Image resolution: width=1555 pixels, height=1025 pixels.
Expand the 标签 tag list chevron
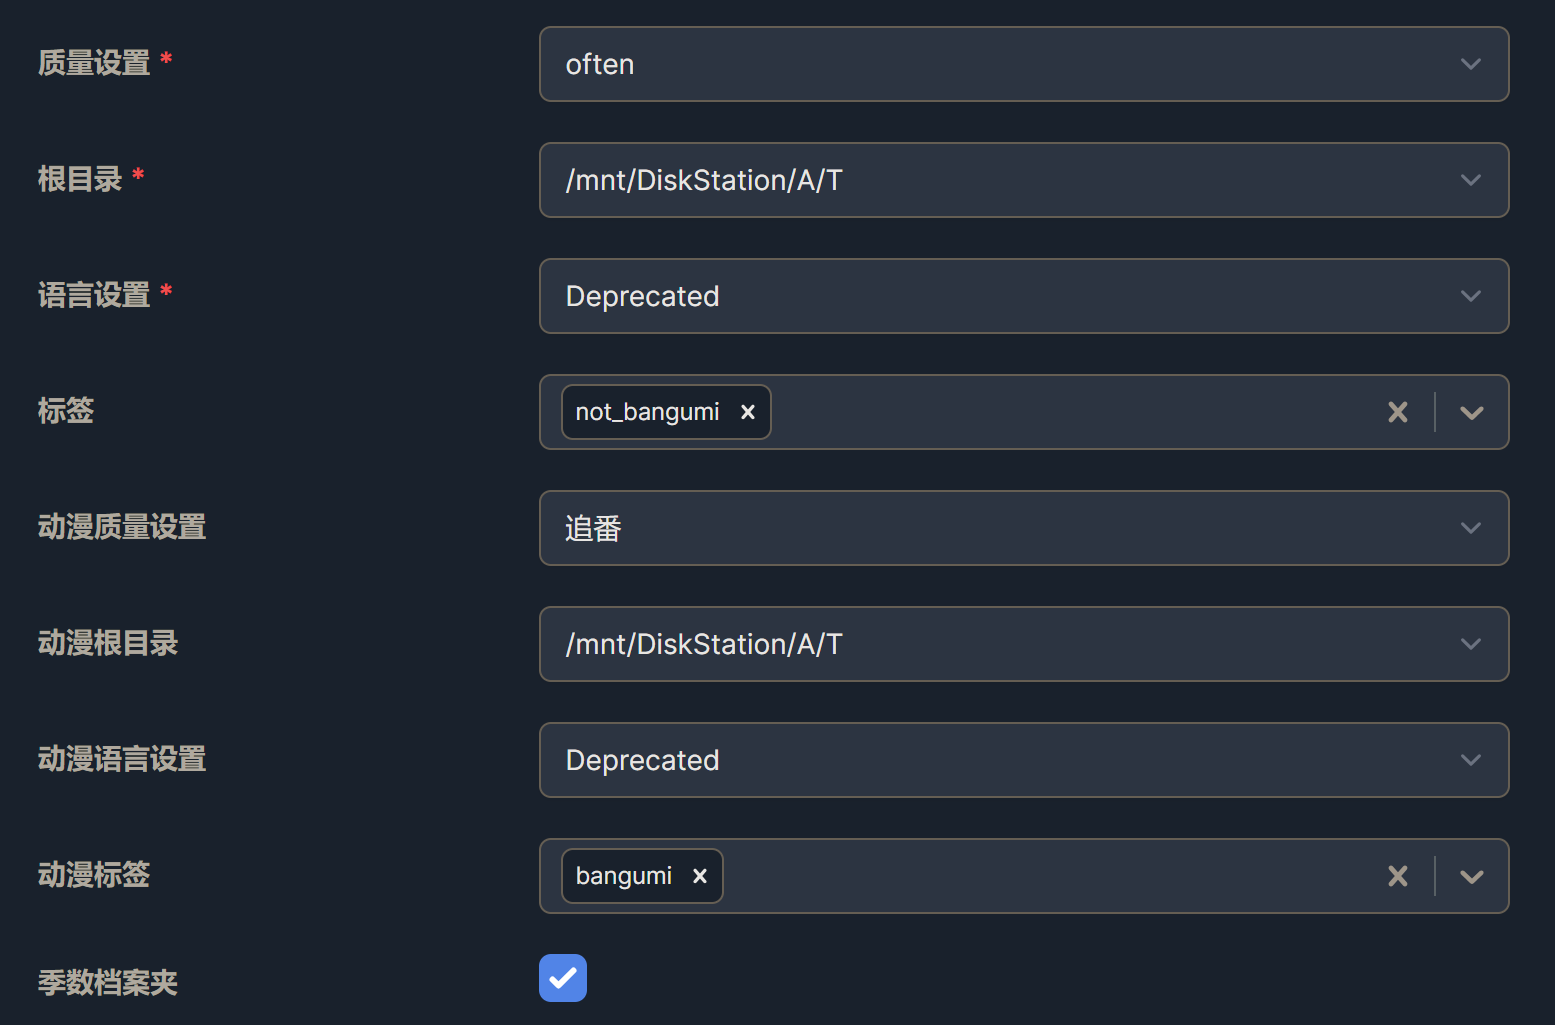pyautogui.click(x=1471, y=412)
